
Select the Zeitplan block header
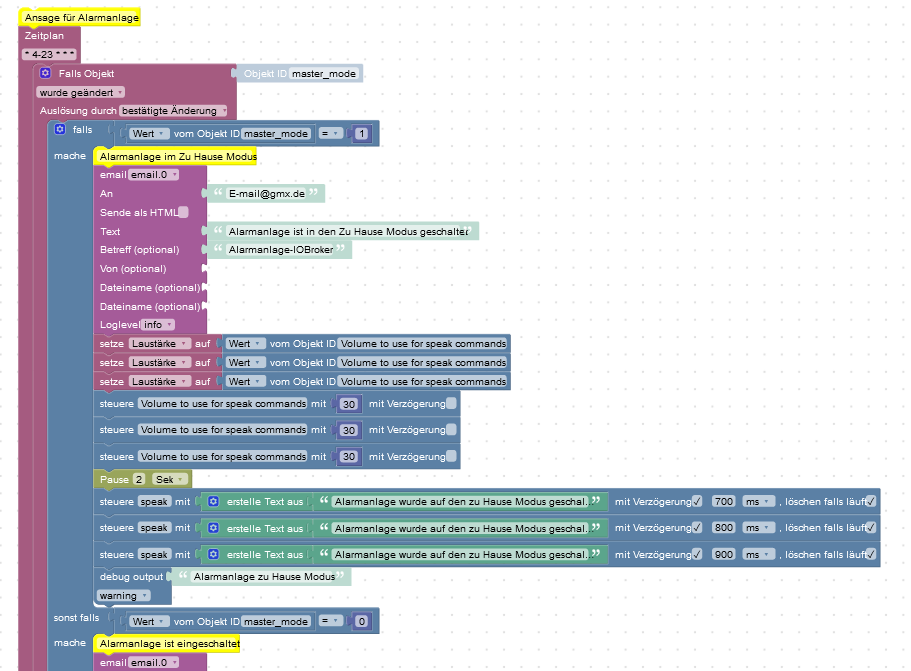(44, 35)
